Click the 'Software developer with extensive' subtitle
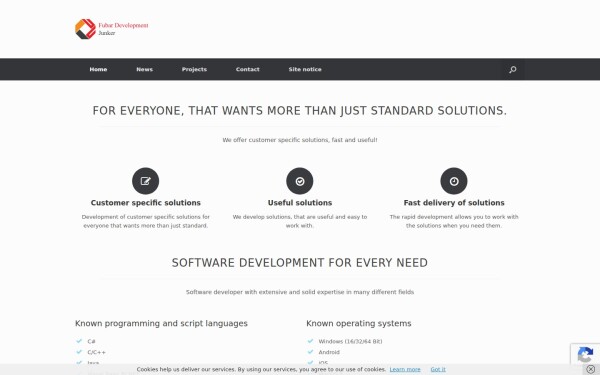This screenshot has width=600, height=375. coord(300,292)
